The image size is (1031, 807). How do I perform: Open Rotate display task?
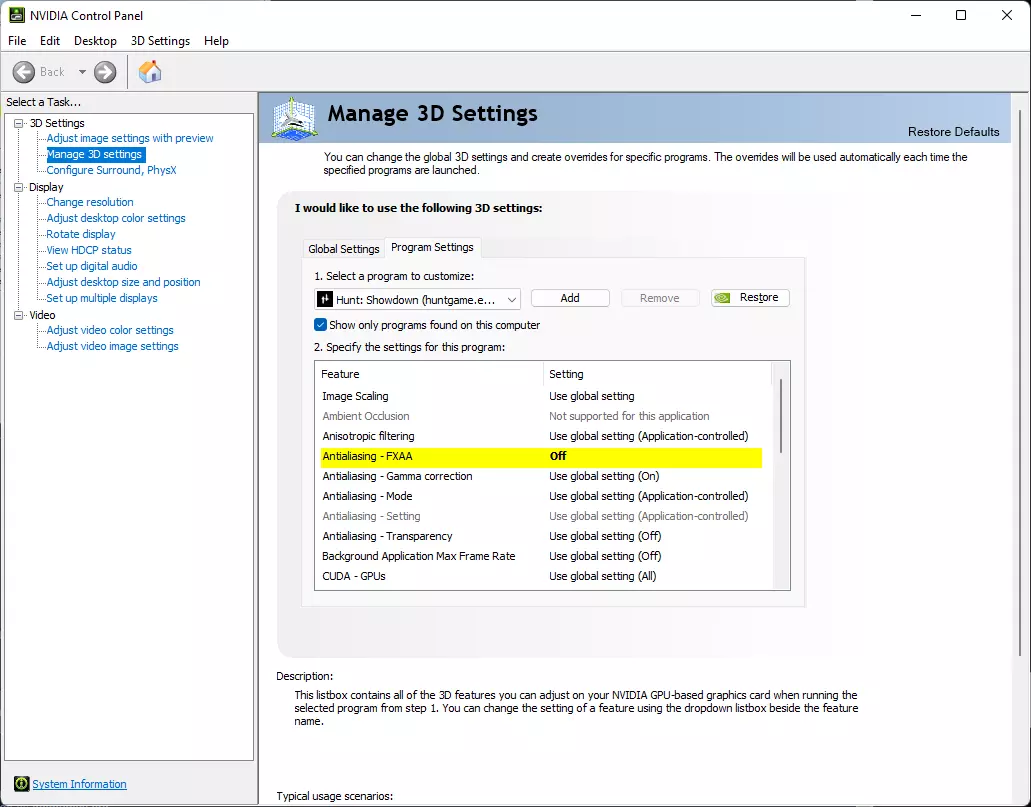[x=81, y=234]
